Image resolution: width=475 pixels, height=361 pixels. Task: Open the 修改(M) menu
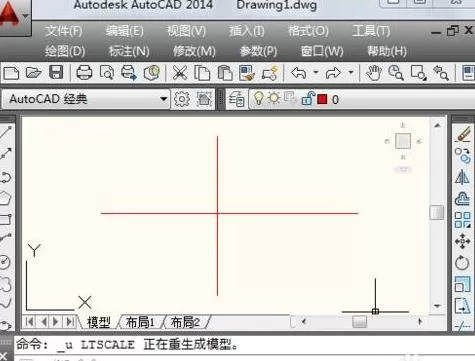pos(194,51)
